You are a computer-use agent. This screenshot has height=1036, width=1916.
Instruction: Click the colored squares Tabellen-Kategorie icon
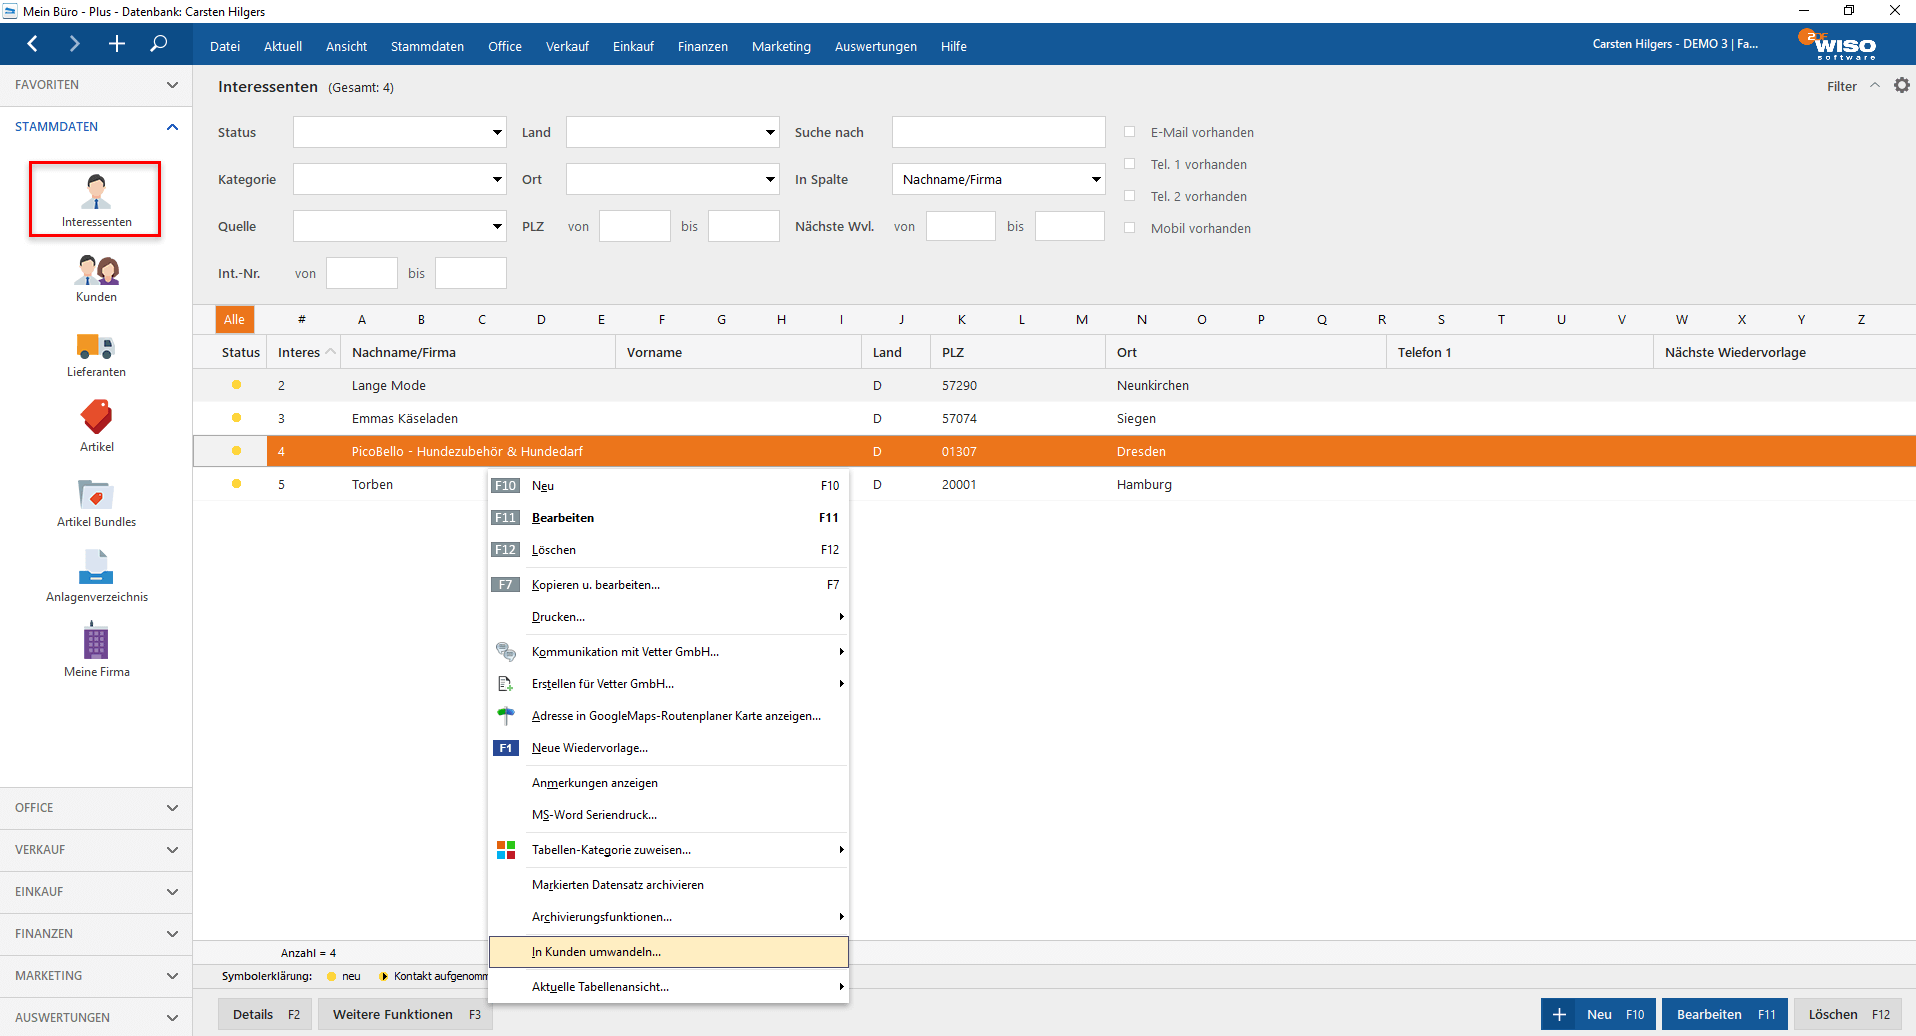click(x=506, y=850)
